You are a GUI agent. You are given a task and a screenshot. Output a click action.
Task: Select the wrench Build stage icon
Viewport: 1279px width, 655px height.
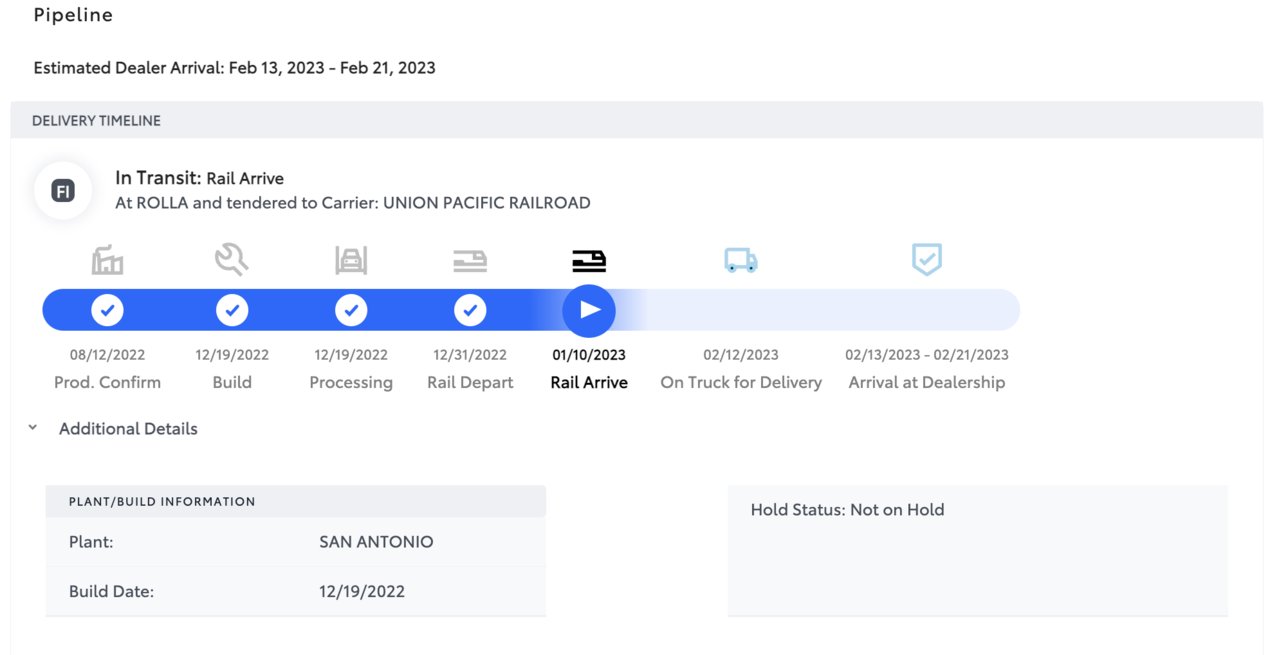(x=231, y=261)
